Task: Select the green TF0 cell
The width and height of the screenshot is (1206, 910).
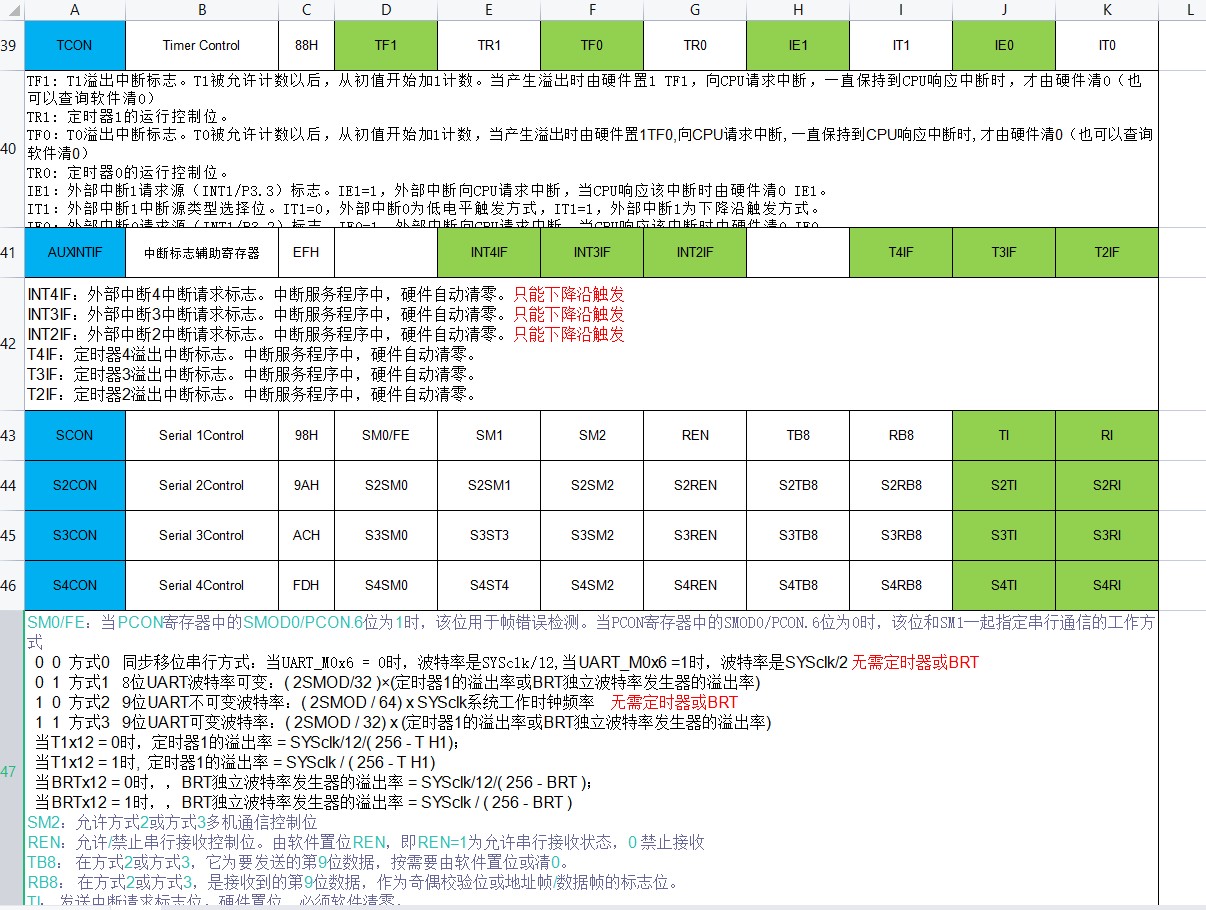Action: (x=592, y=45)
